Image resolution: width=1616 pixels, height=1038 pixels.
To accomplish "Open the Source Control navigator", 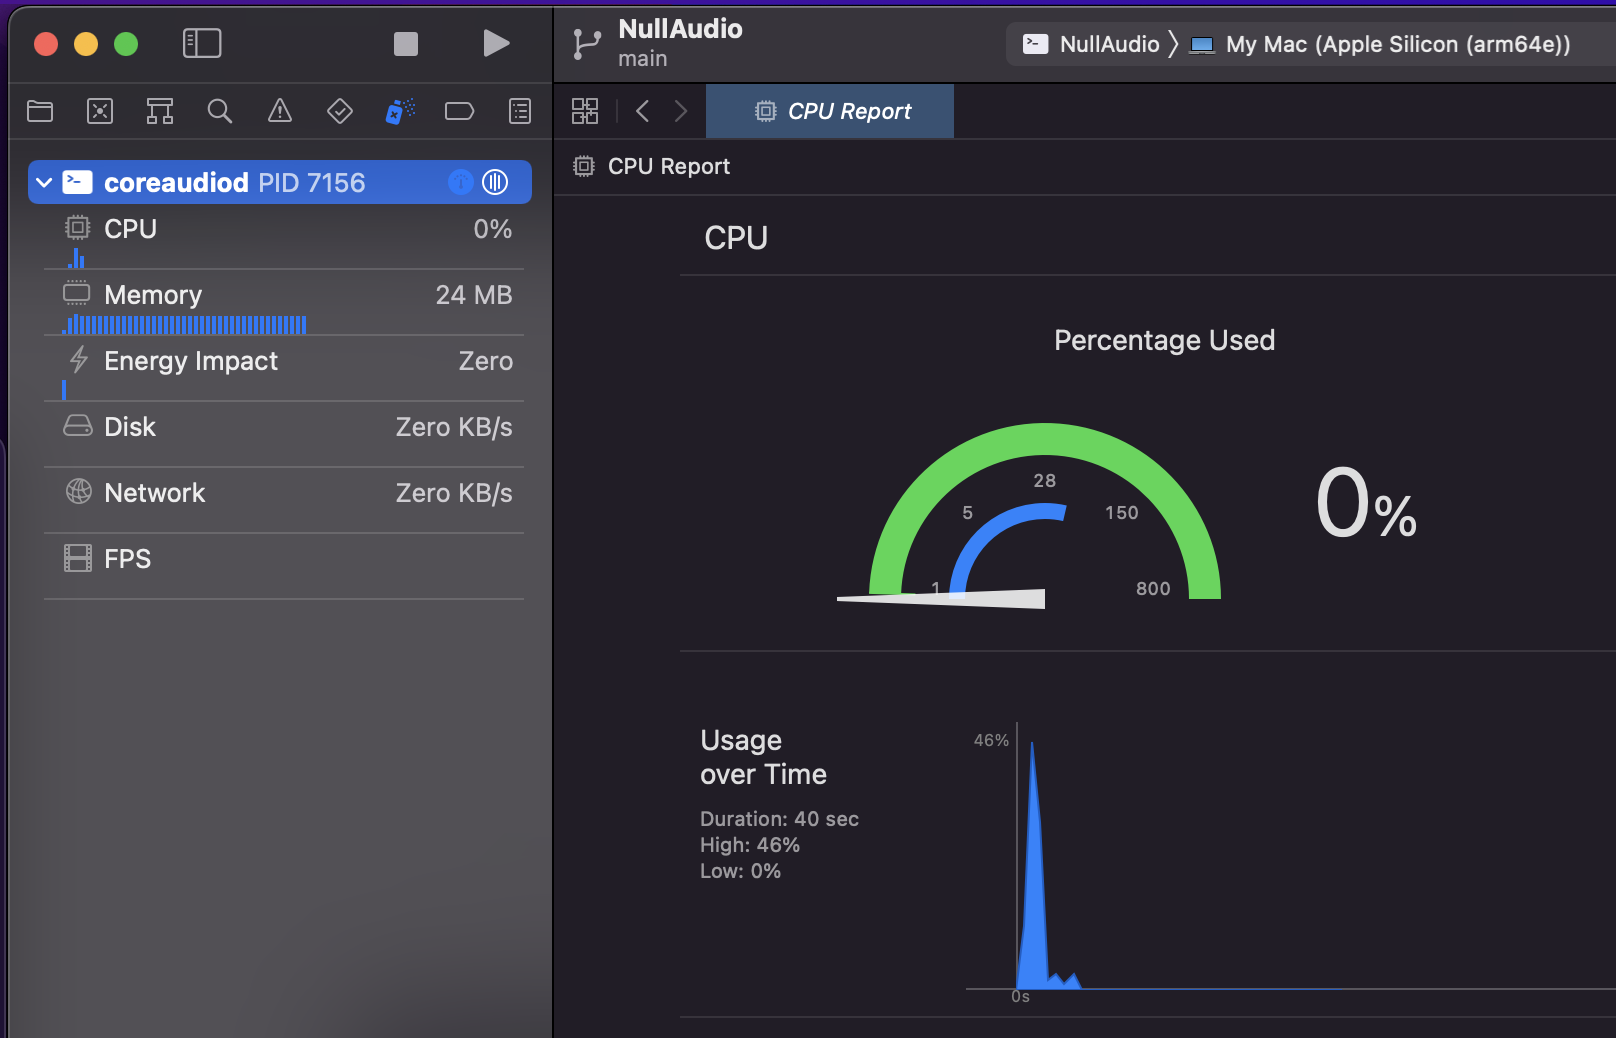I will click(x=100, y=111).
